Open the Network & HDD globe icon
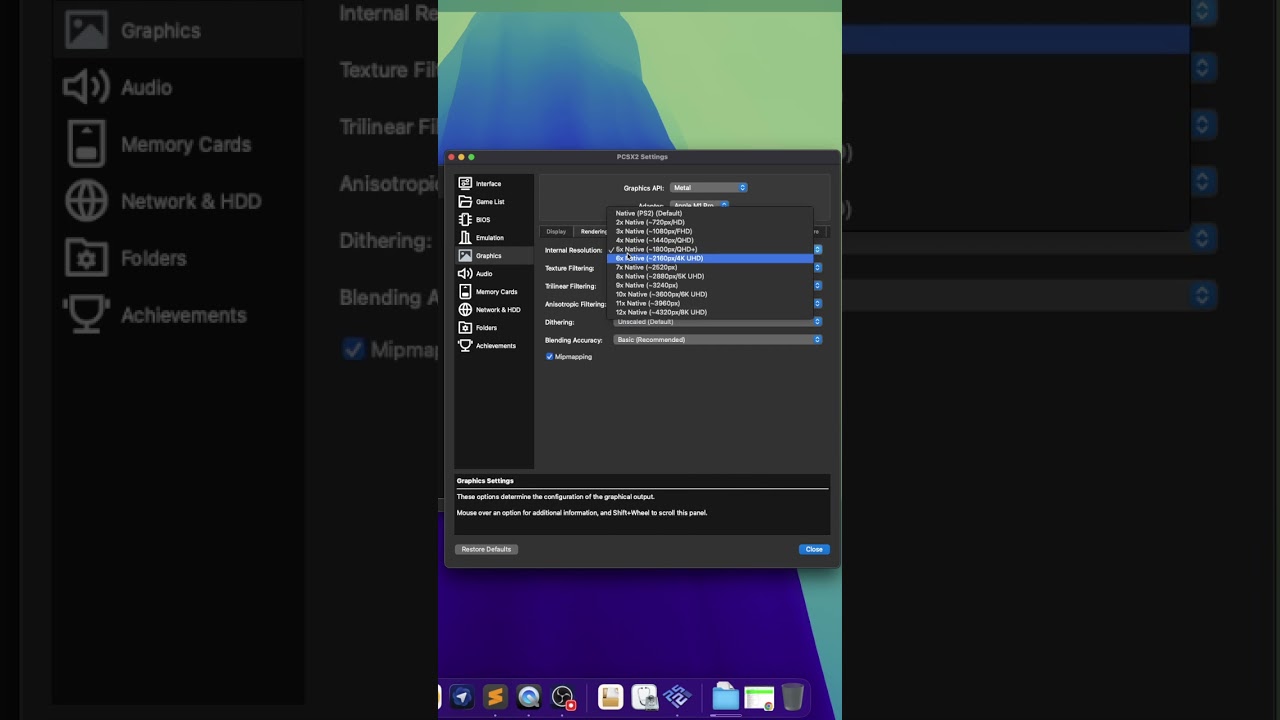 tap(465, 310)
